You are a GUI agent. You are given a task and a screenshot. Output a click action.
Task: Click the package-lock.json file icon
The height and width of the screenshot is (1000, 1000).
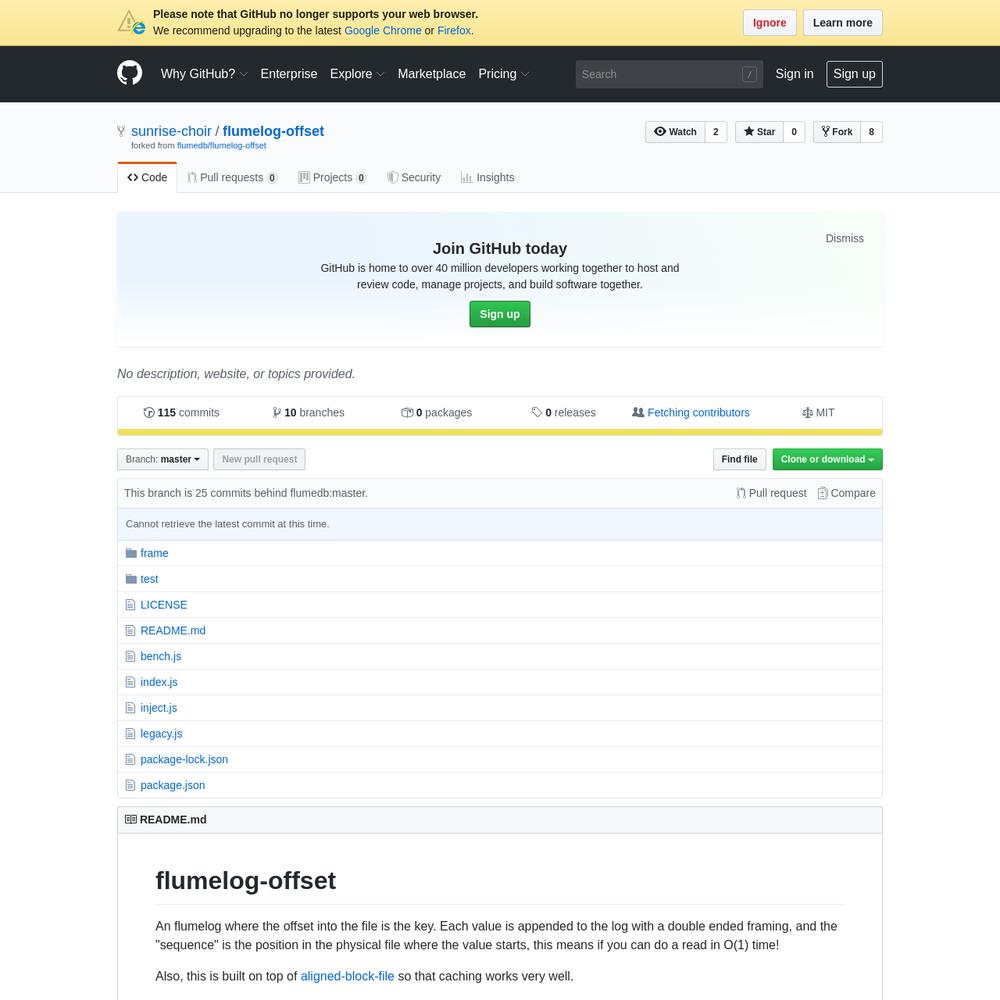[x=130, y=760]
